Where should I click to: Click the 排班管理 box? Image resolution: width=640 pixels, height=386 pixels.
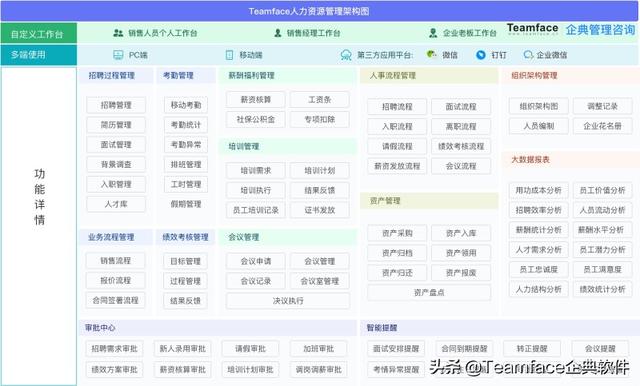click(x=186, y=164)
